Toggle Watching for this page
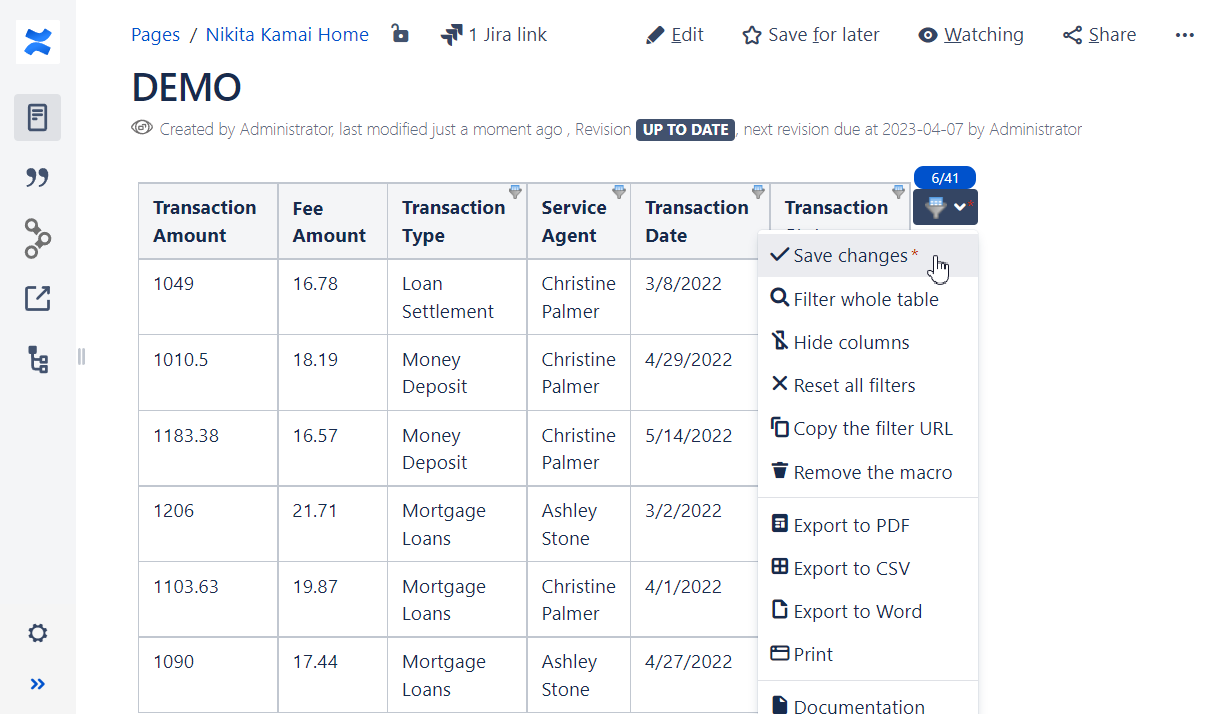 coord(926,34)
